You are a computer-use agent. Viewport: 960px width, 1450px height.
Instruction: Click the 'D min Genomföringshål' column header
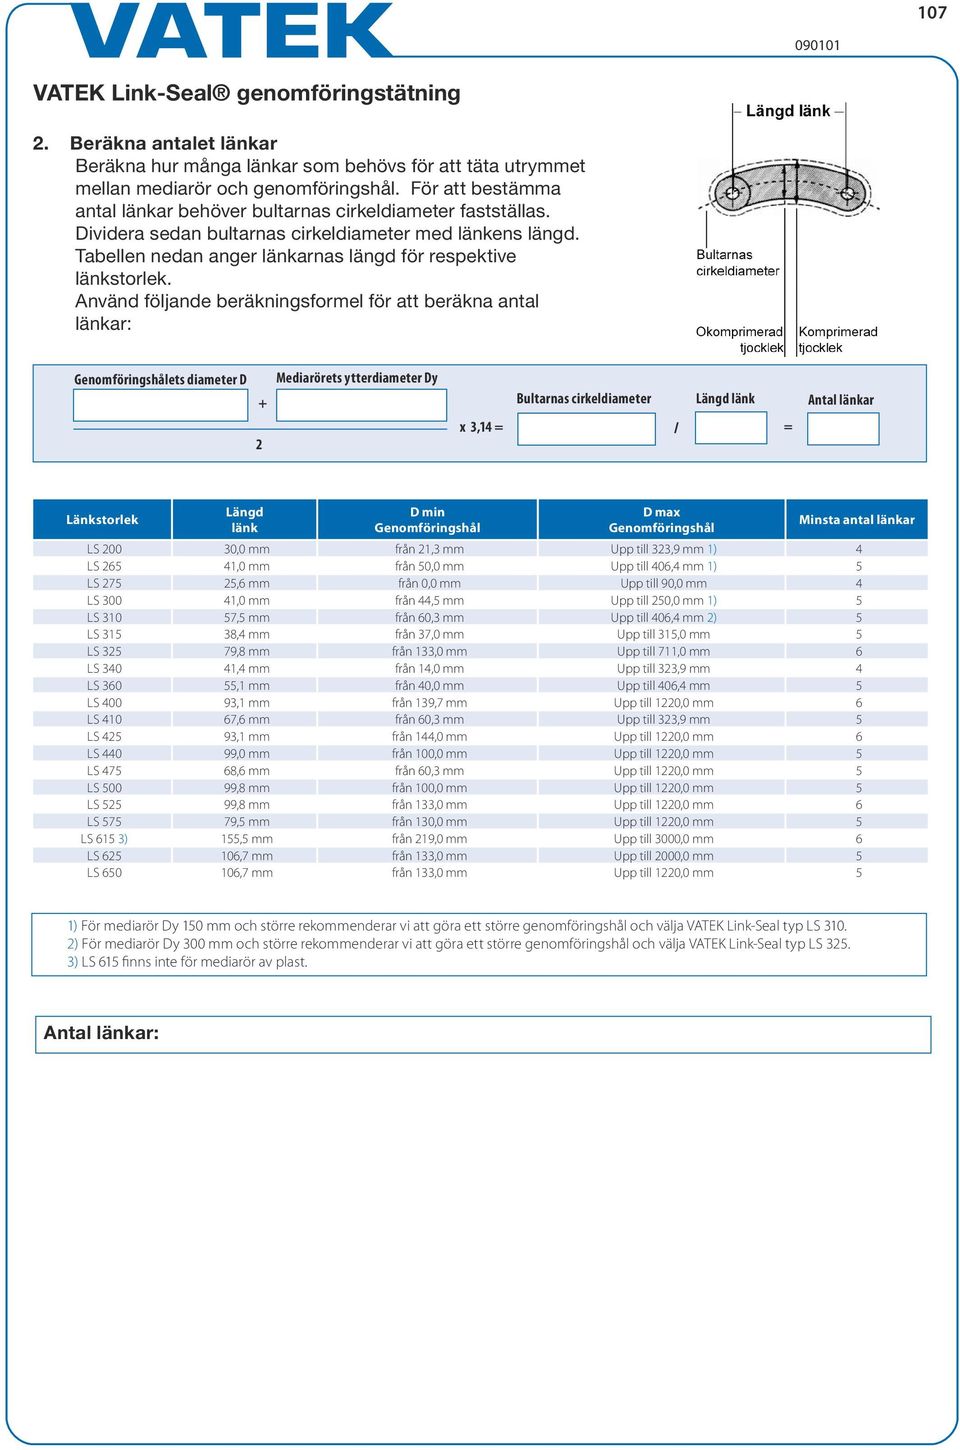[427, 520]
